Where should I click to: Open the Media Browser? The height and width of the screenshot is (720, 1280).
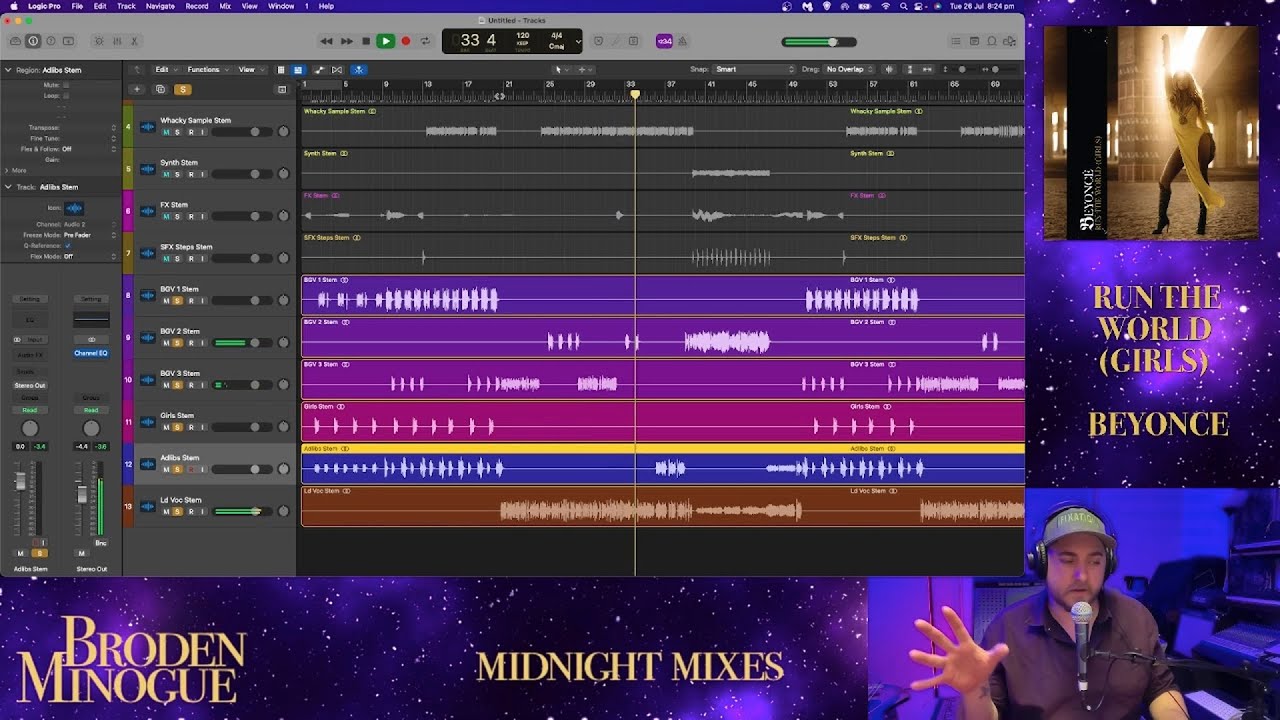pyautogui.click(x=1010, y=41)
